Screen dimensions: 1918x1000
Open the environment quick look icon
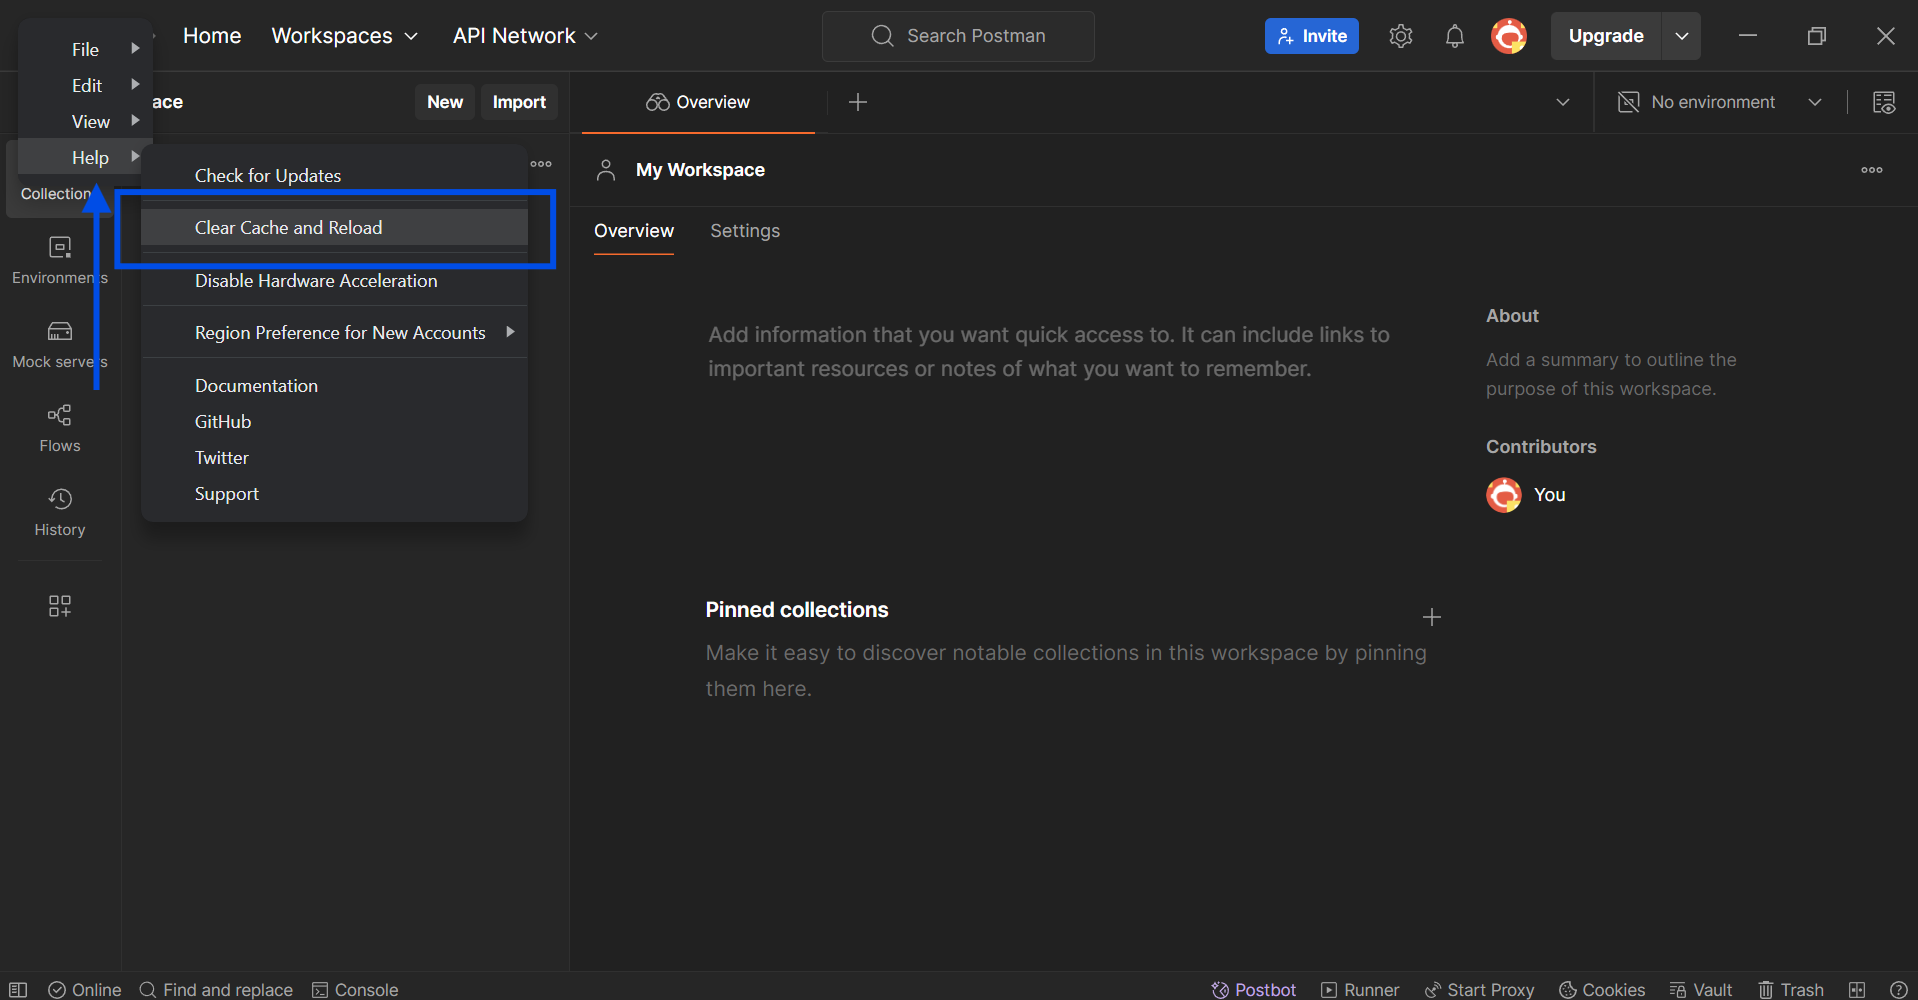[1884, 102]
